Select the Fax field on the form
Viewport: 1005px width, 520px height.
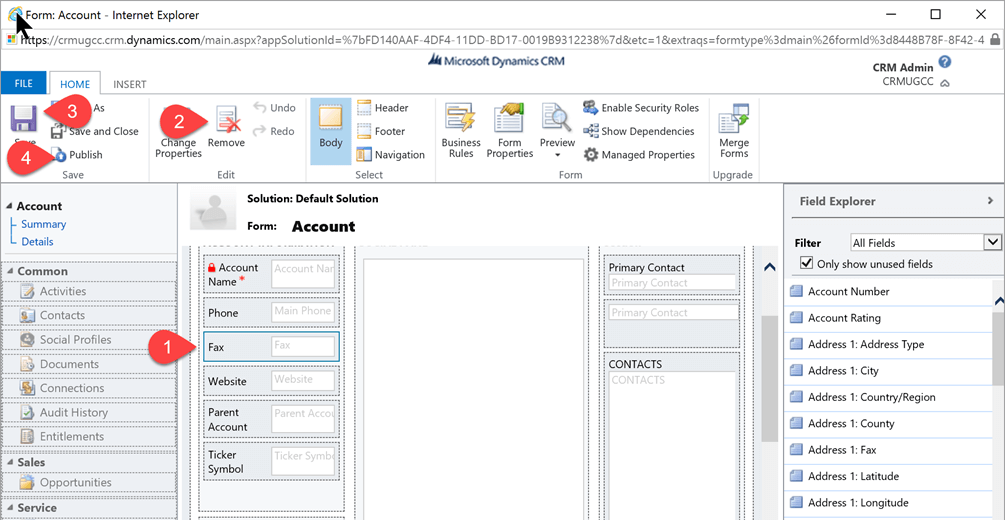[271, 347]
